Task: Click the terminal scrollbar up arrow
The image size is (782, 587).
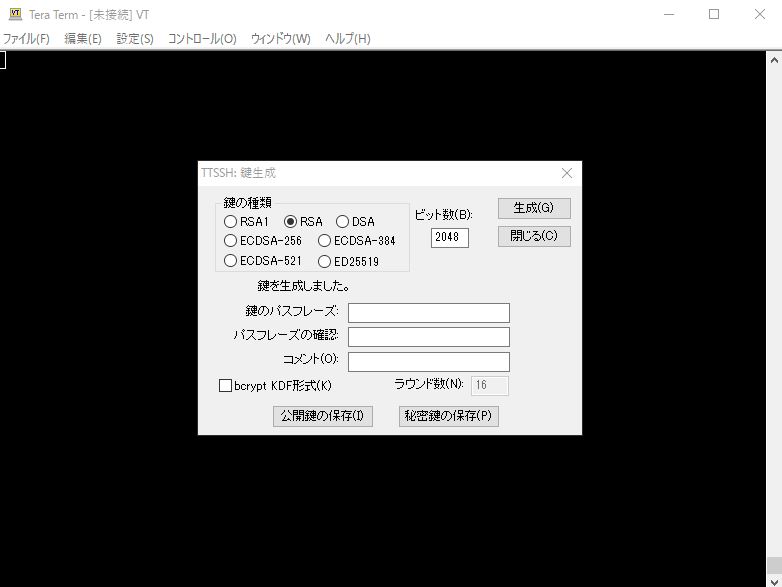Action: [x=774, y=60]
